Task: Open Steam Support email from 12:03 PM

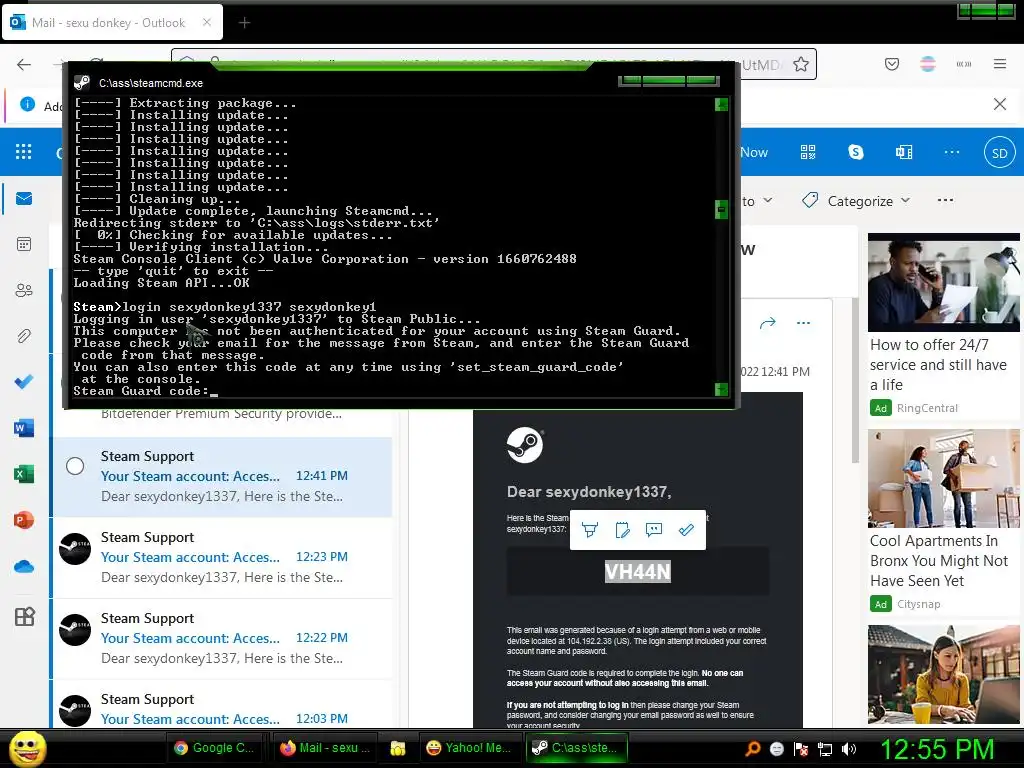Action: point(222,705)
